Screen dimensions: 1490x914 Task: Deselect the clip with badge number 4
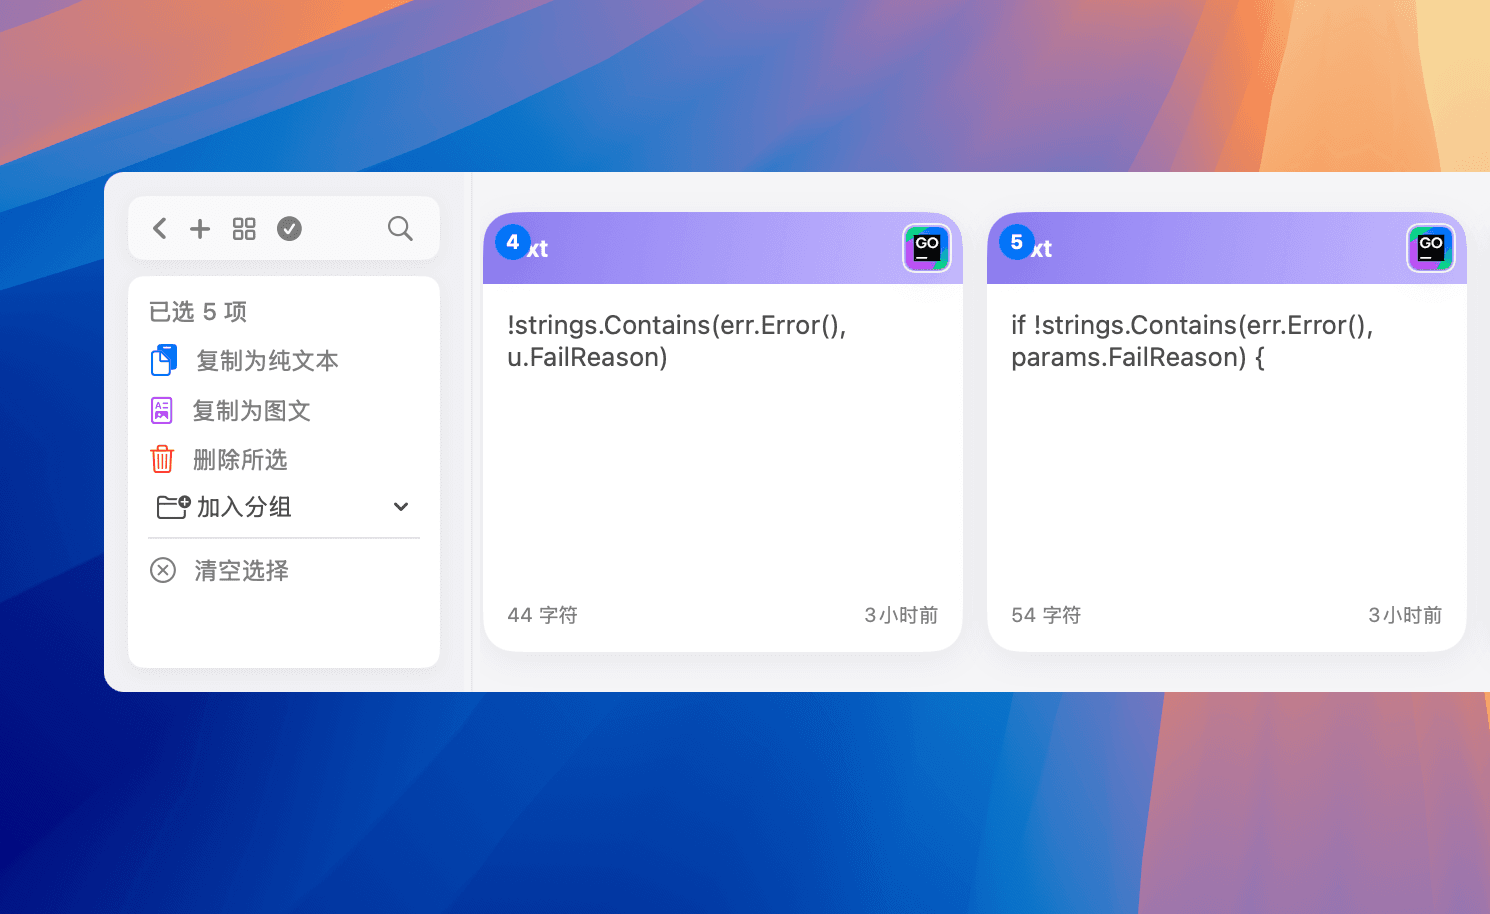[513, 242]
